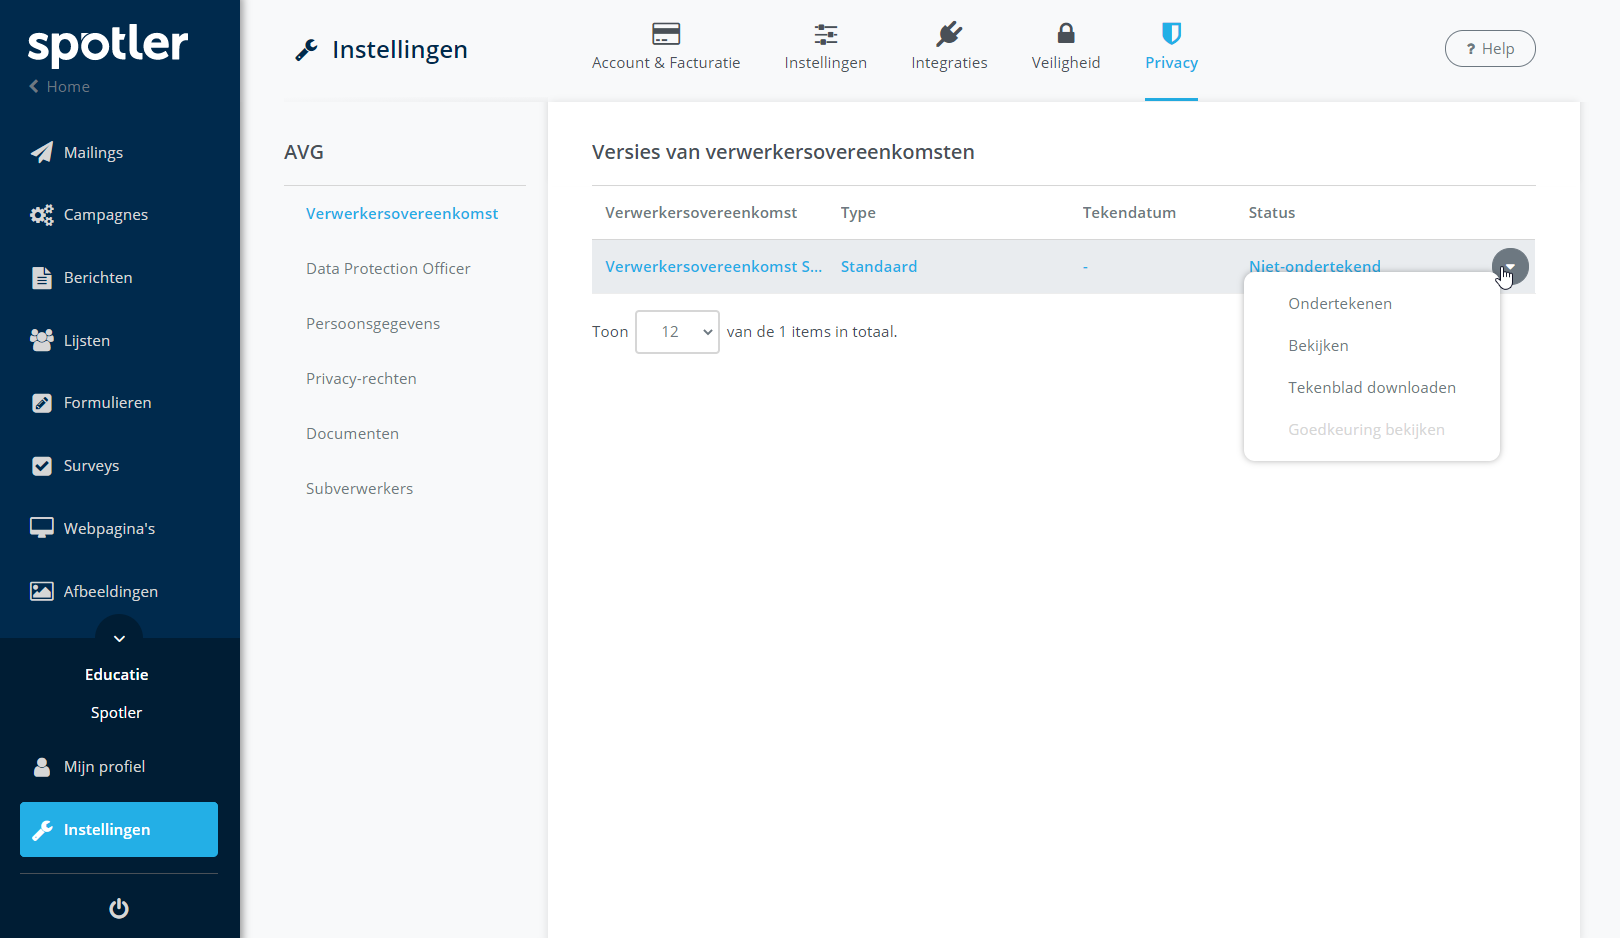Select the Afbeeldingen icon

point(110,591)
